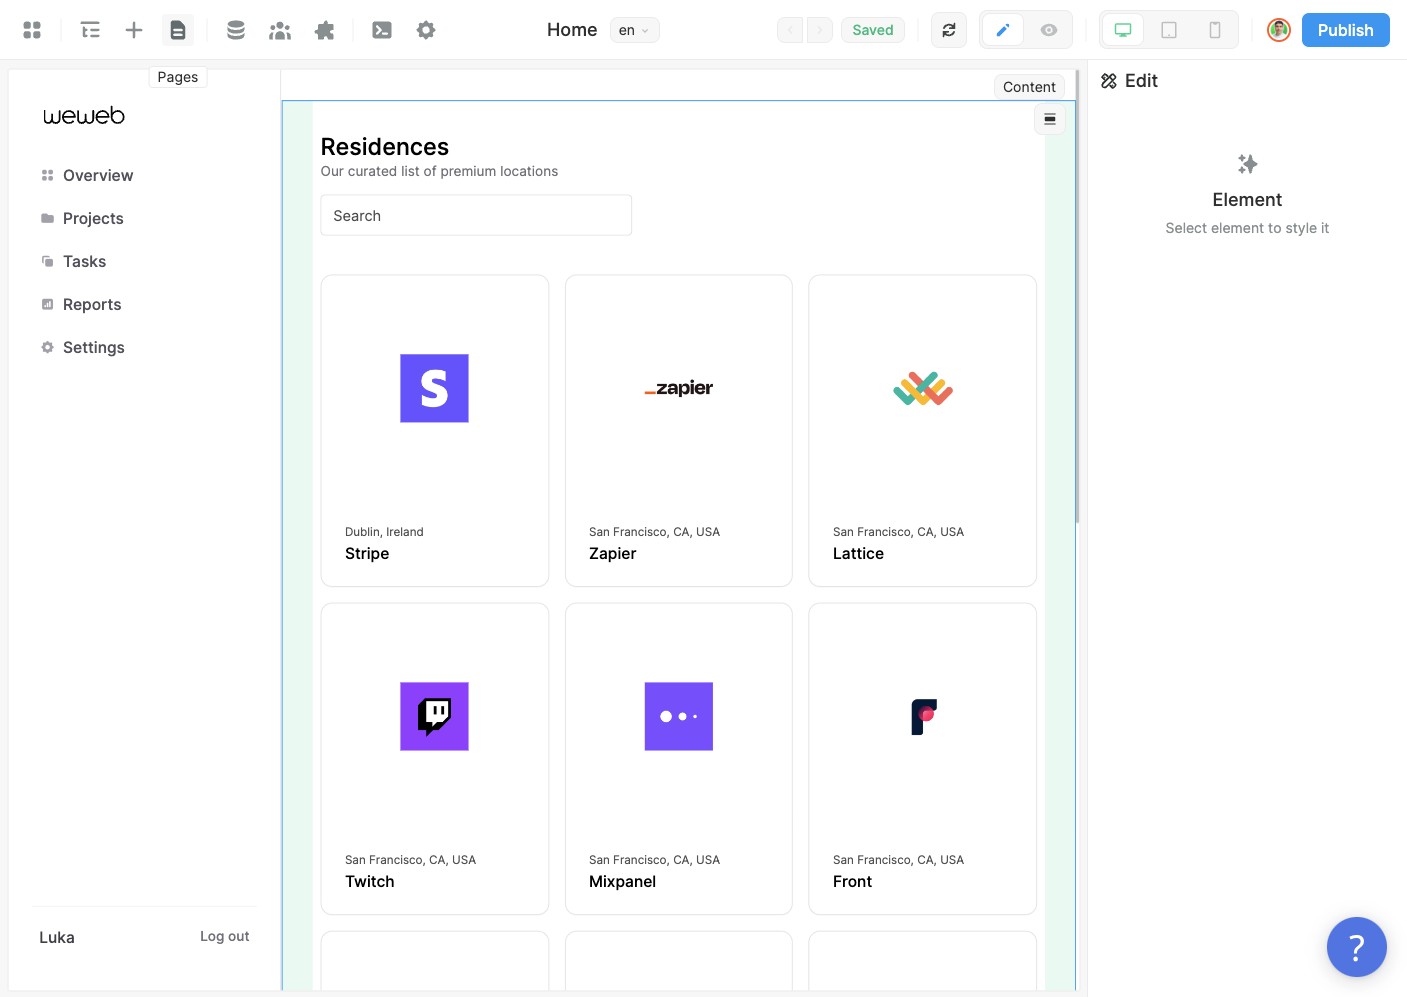Click the Publish button
The image size is (1407, 997).
[1346, 30]
